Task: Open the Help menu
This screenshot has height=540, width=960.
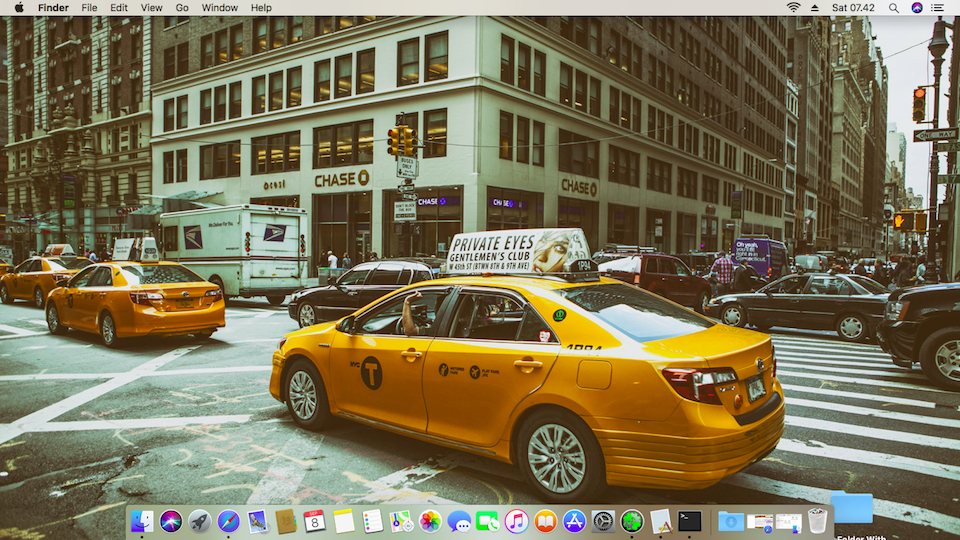Action: pos(261,7)
